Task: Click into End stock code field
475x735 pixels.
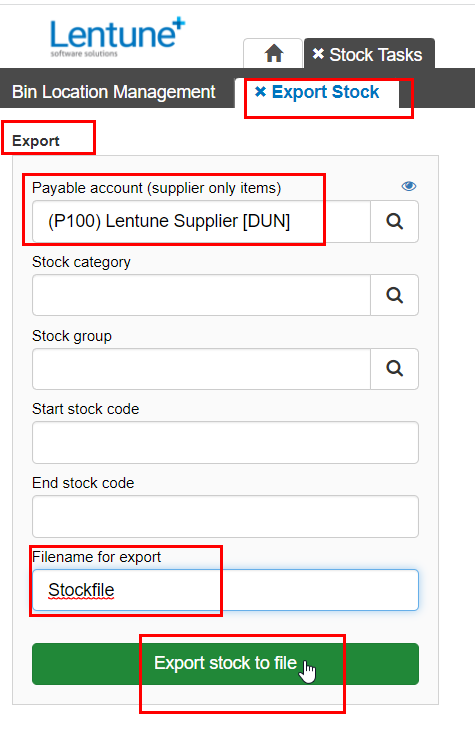Action: [x=225, y=517]
